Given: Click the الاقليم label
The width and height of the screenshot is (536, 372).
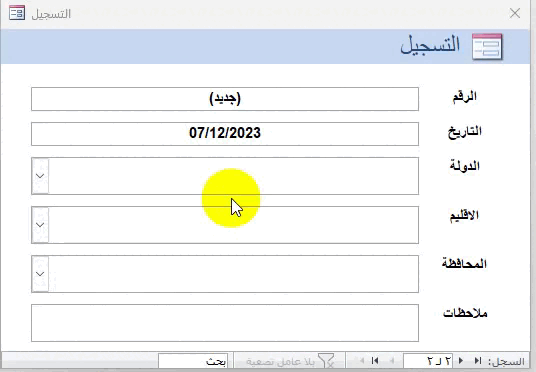Looking at the screenshot, I should coord(464,215).
